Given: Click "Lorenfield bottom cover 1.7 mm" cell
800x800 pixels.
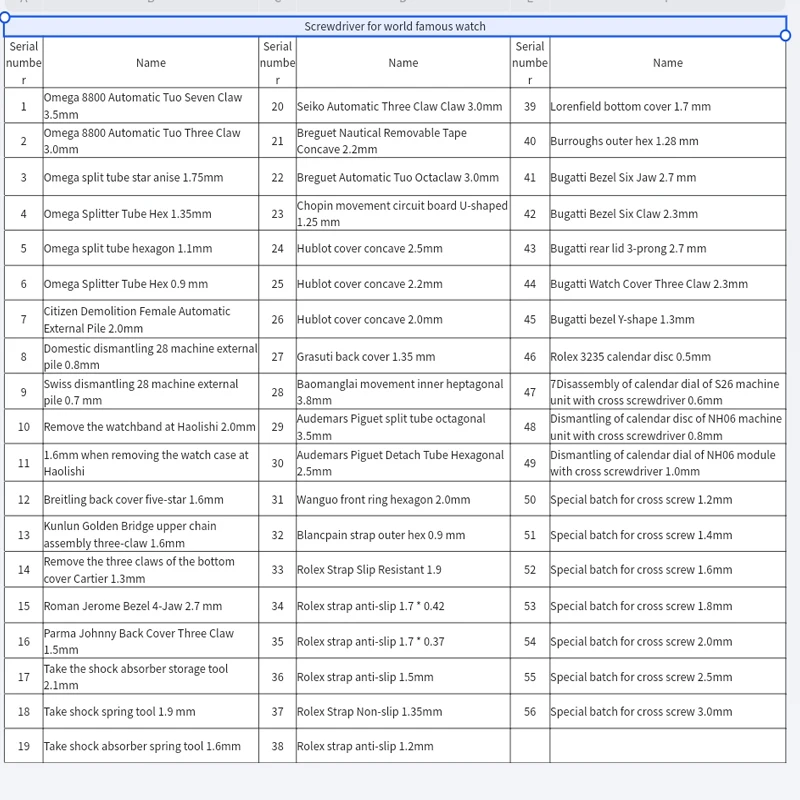Looking at the screenshot, I should click(668, 106).
